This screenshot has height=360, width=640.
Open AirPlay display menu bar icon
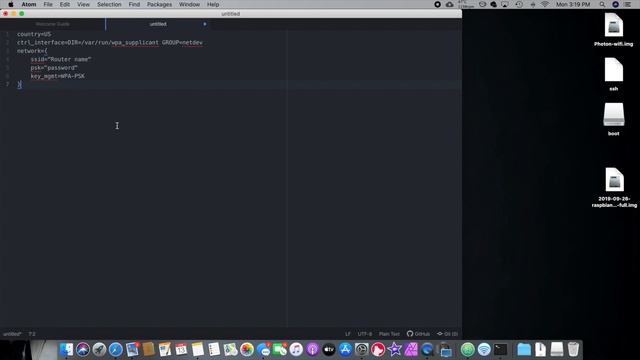pos(505,4)
